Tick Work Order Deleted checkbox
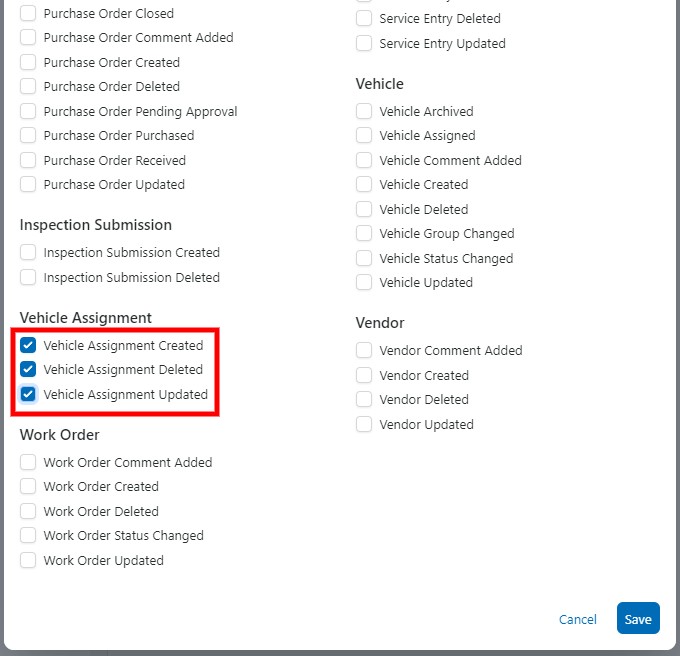 tap(28, 511)
